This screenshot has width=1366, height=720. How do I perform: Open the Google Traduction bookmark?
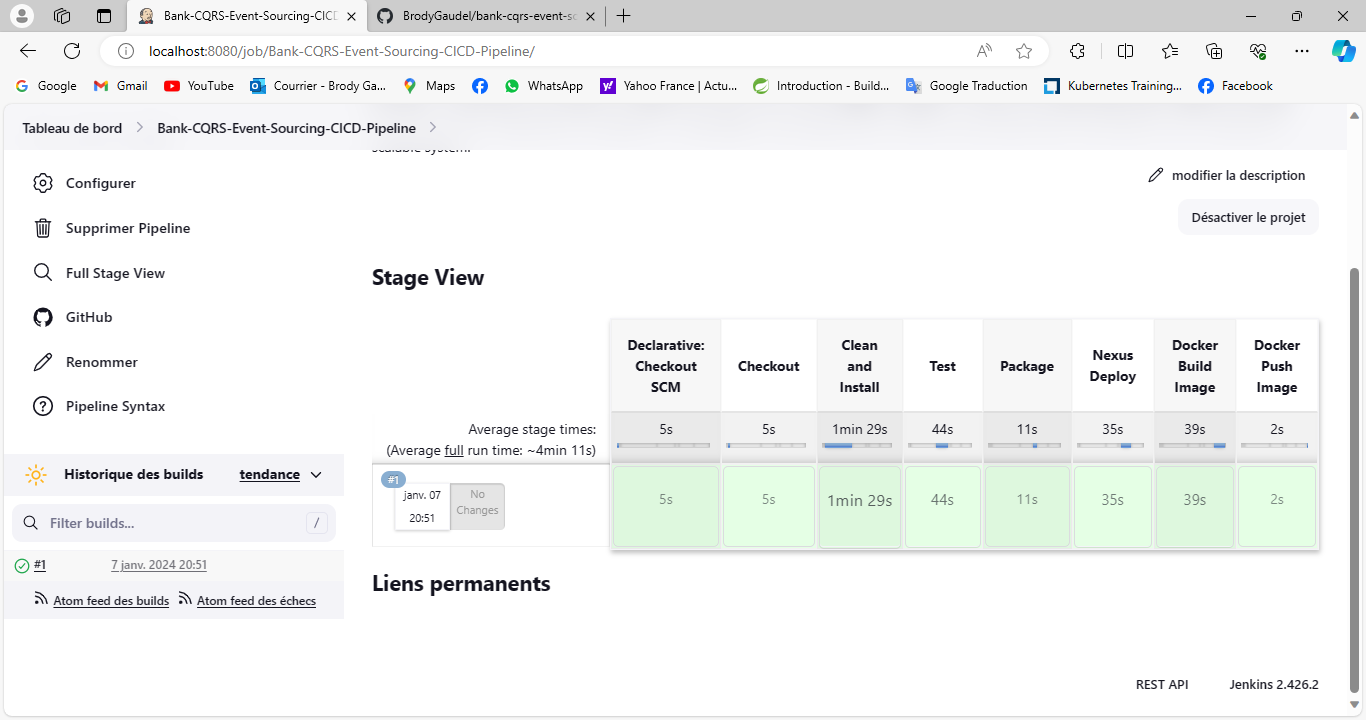966,86
